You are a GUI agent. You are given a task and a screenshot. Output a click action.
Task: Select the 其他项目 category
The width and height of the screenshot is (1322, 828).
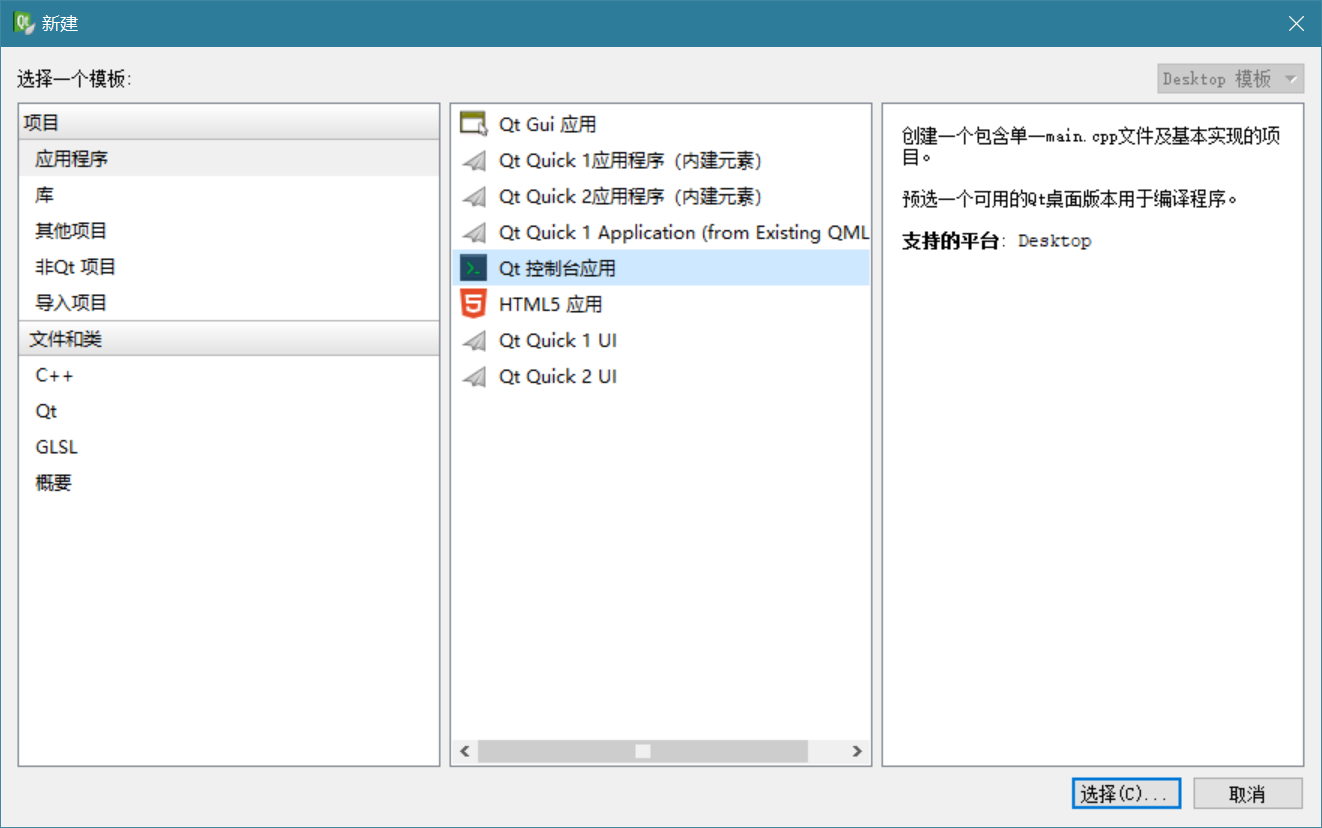point(71,231)
